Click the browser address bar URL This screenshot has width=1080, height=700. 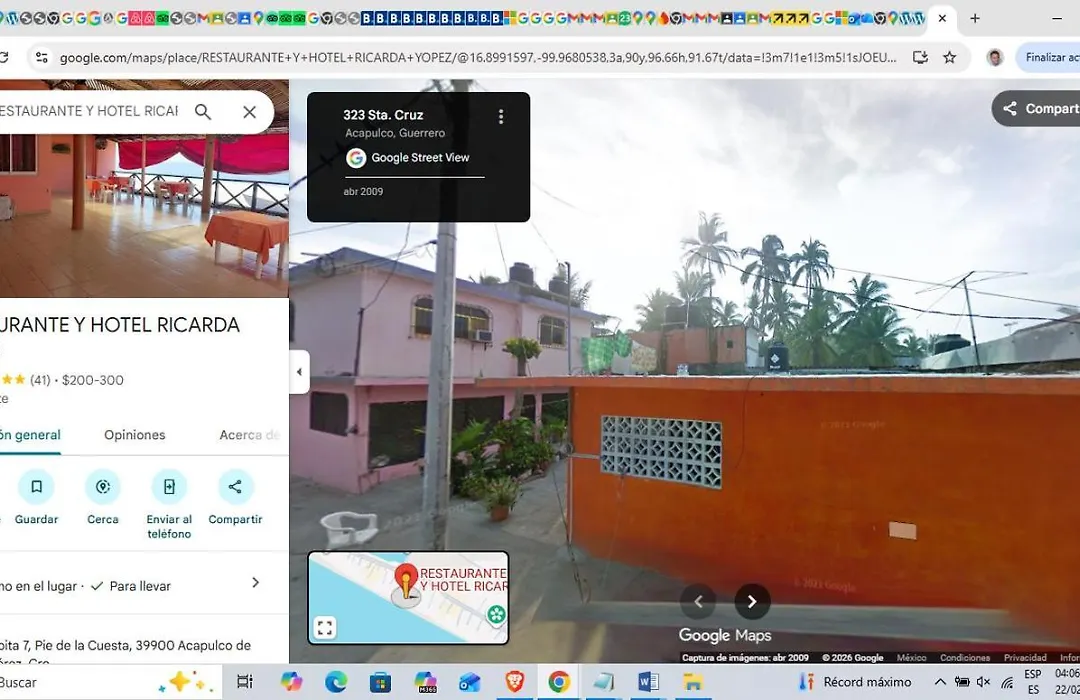tap(478, 58)
